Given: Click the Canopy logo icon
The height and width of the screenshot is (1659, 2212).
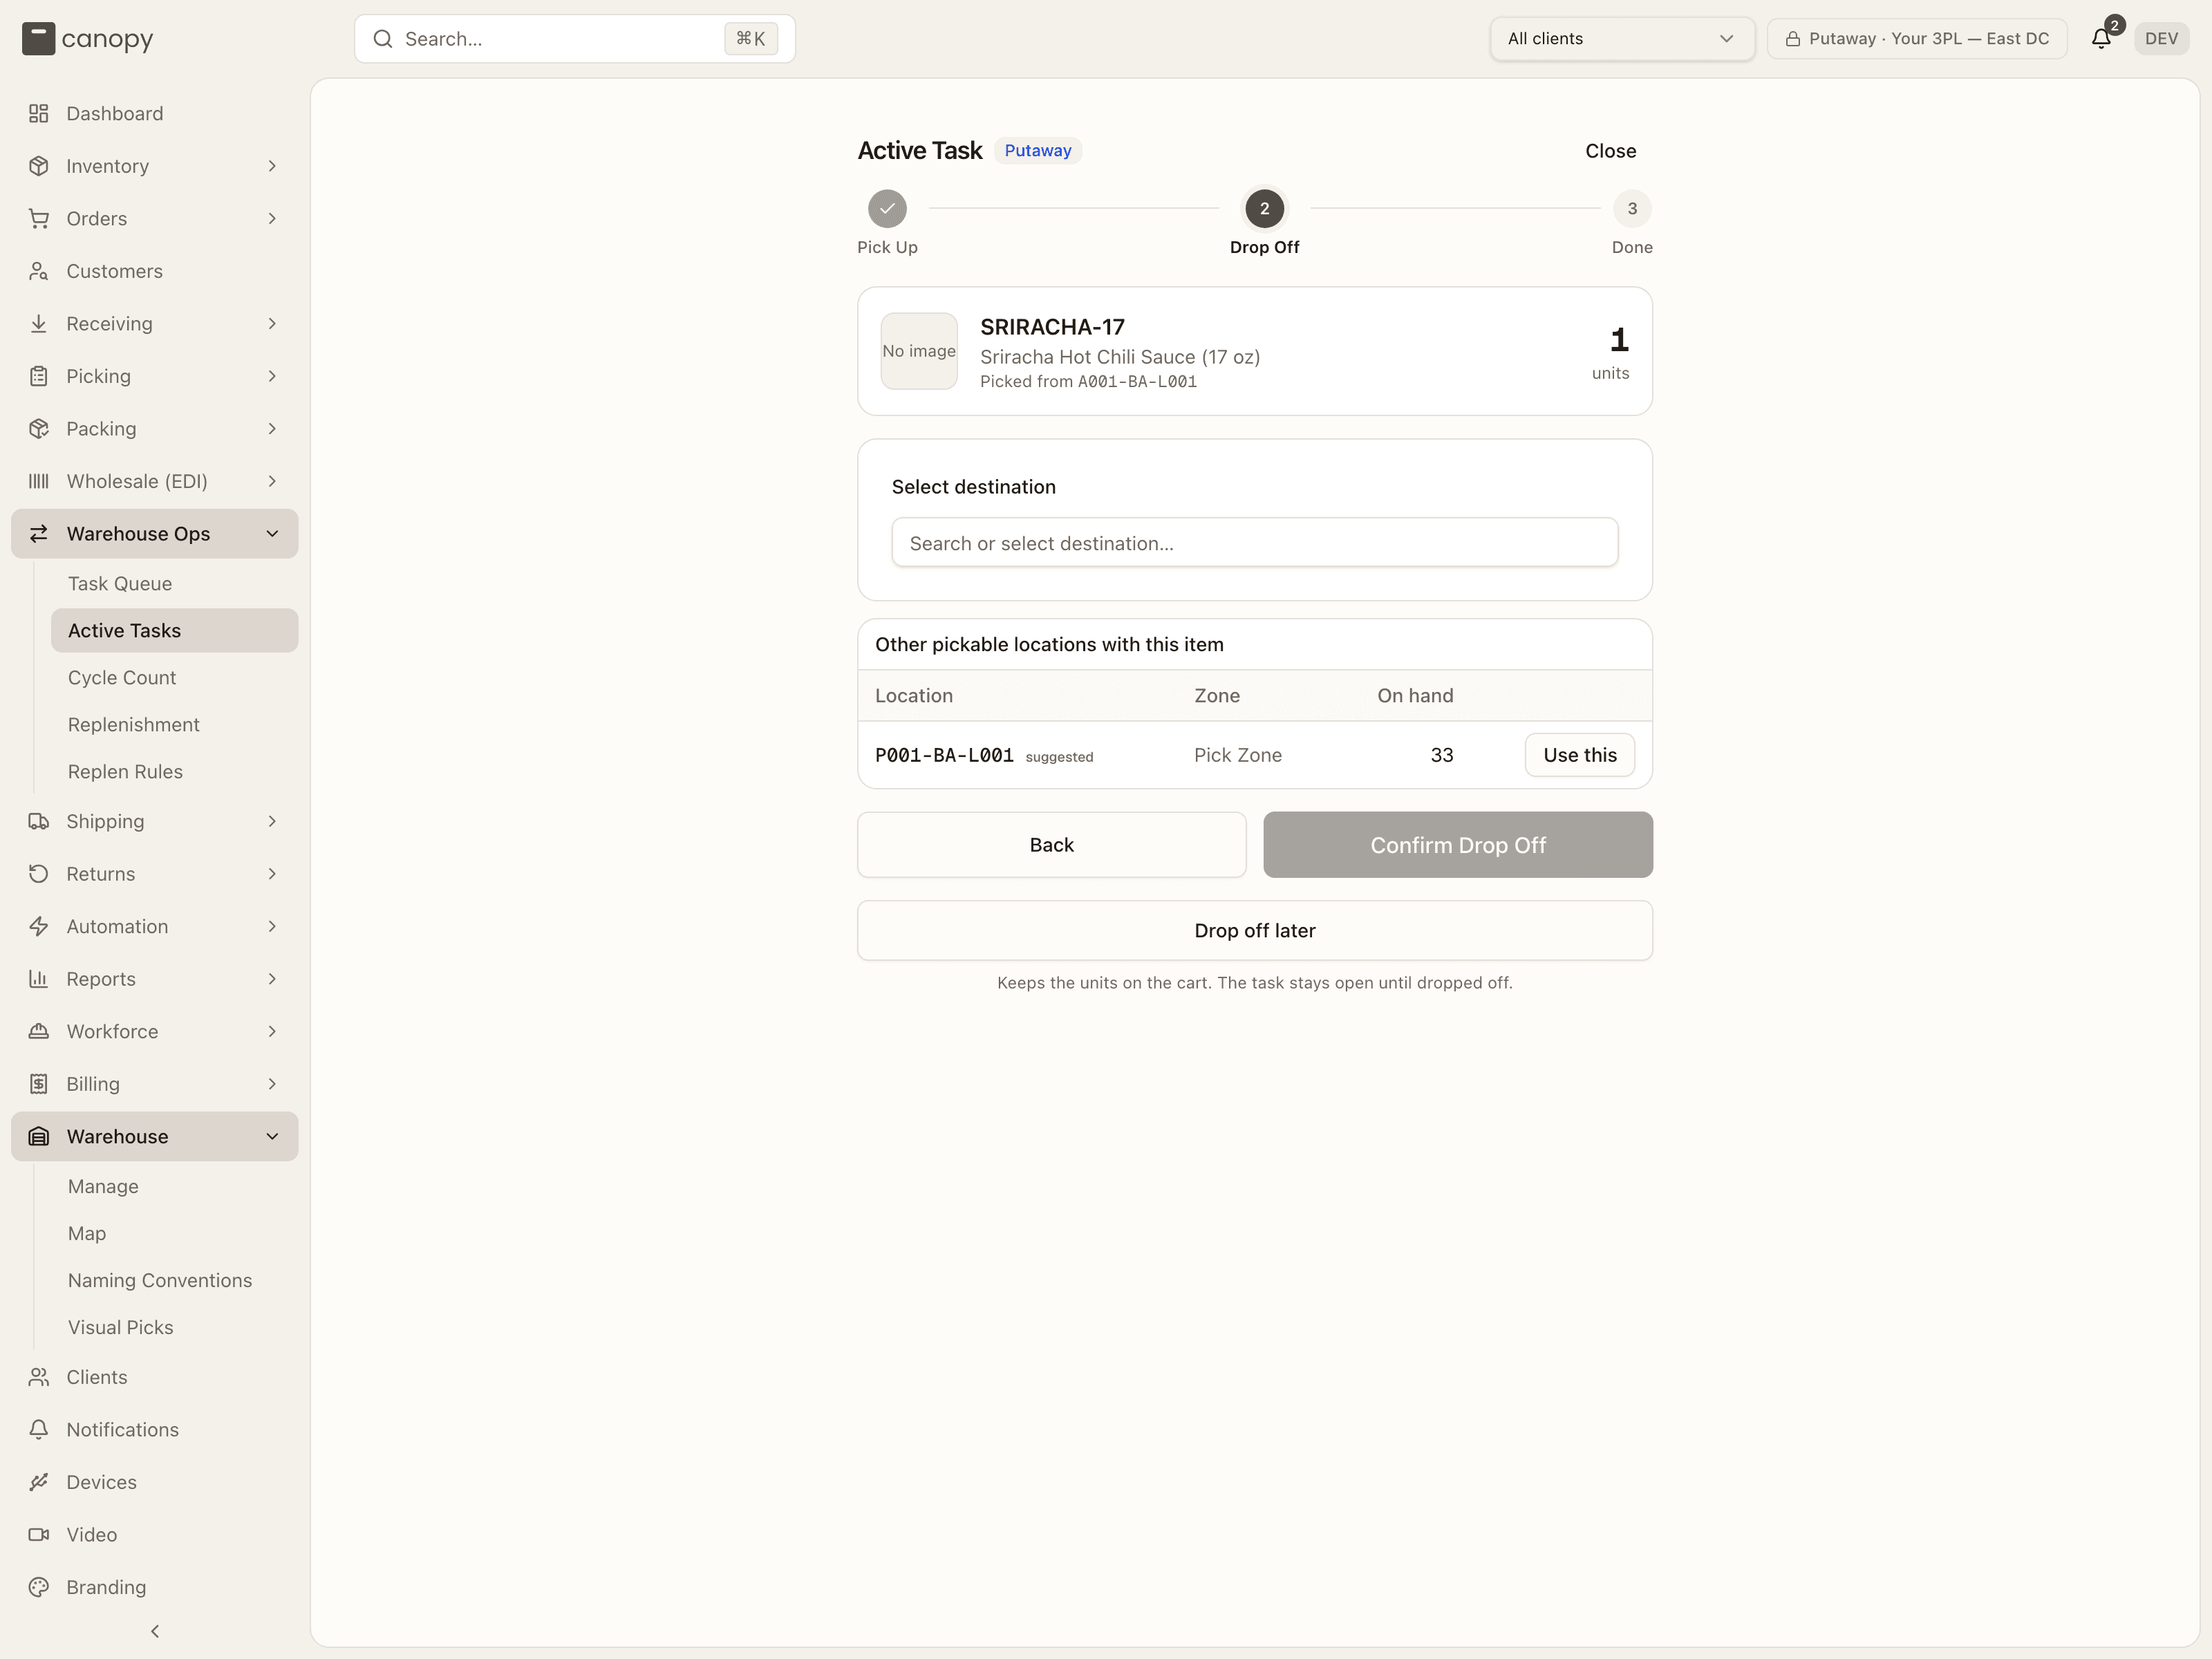Looking at the screenshot, I should [38, 39].
